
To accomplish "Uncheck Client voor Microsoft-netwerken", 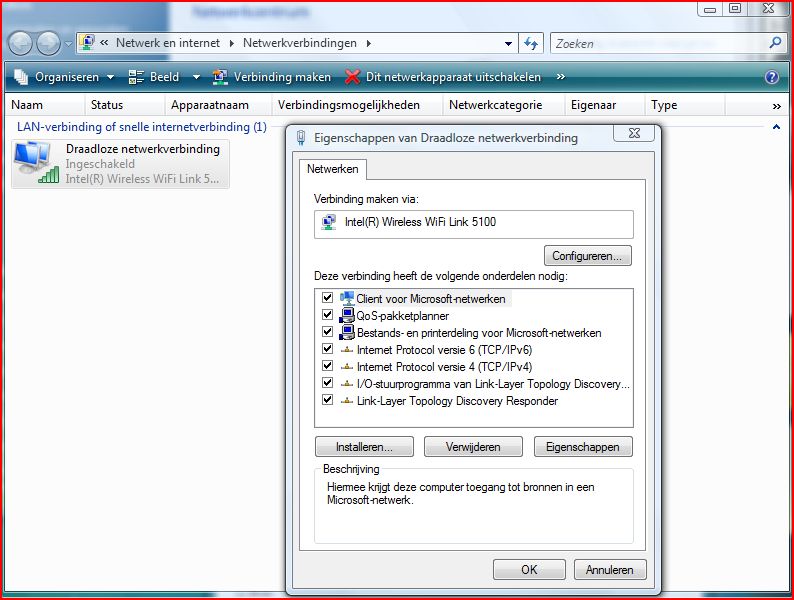I will click(328, 298).
